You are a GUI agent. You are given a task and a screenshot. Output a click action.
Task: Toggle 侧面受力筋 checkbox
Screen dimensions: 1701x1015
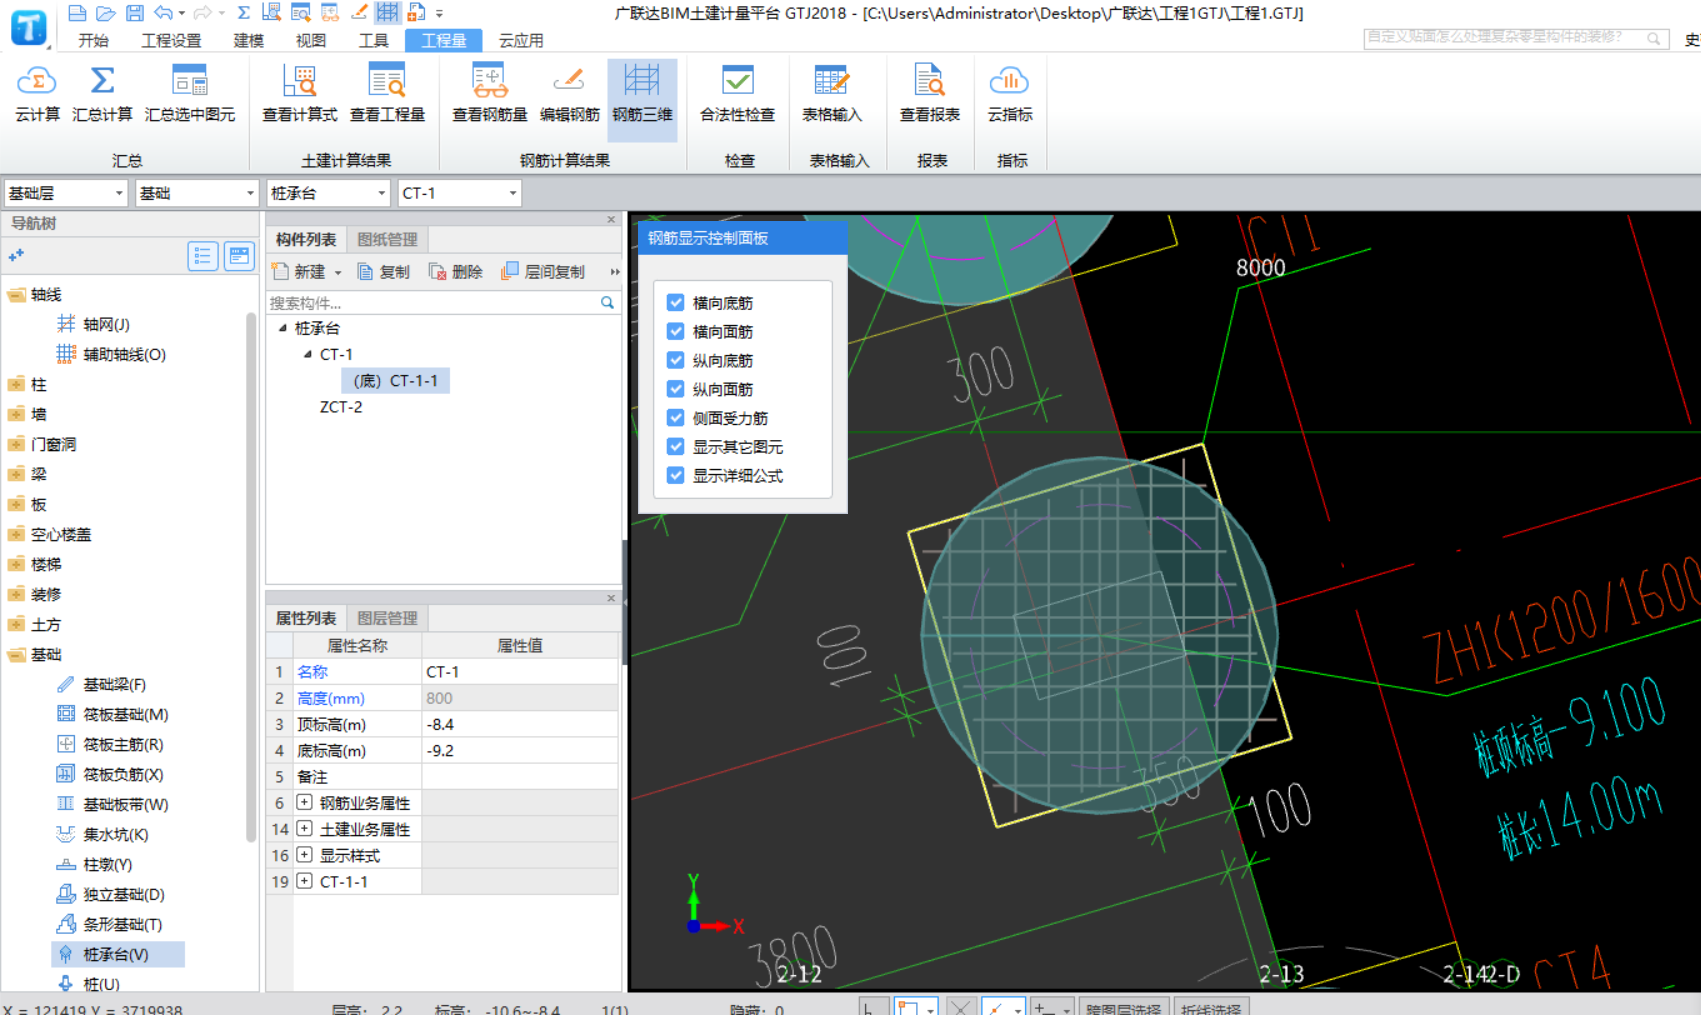[x=676, y=418]
